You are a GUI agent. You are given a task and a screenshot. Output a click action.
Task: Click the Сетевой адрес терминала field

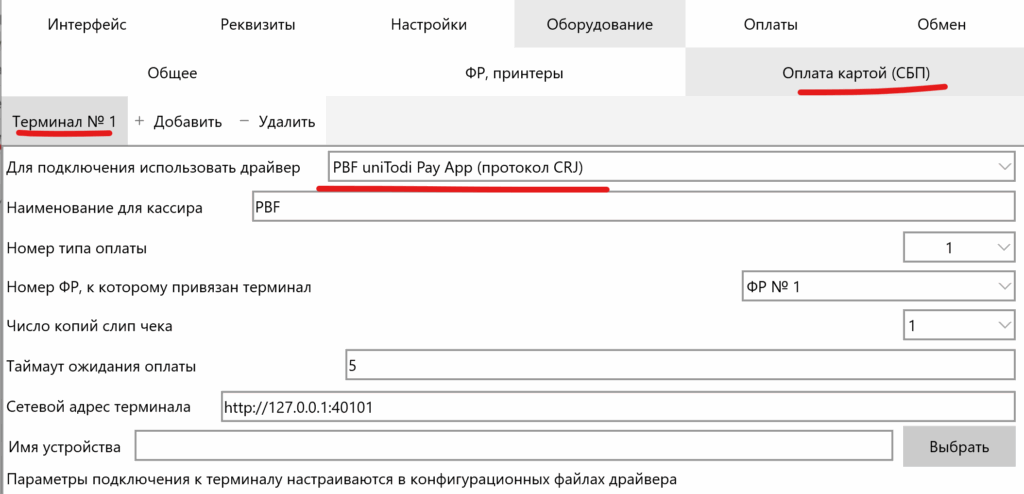617,406
